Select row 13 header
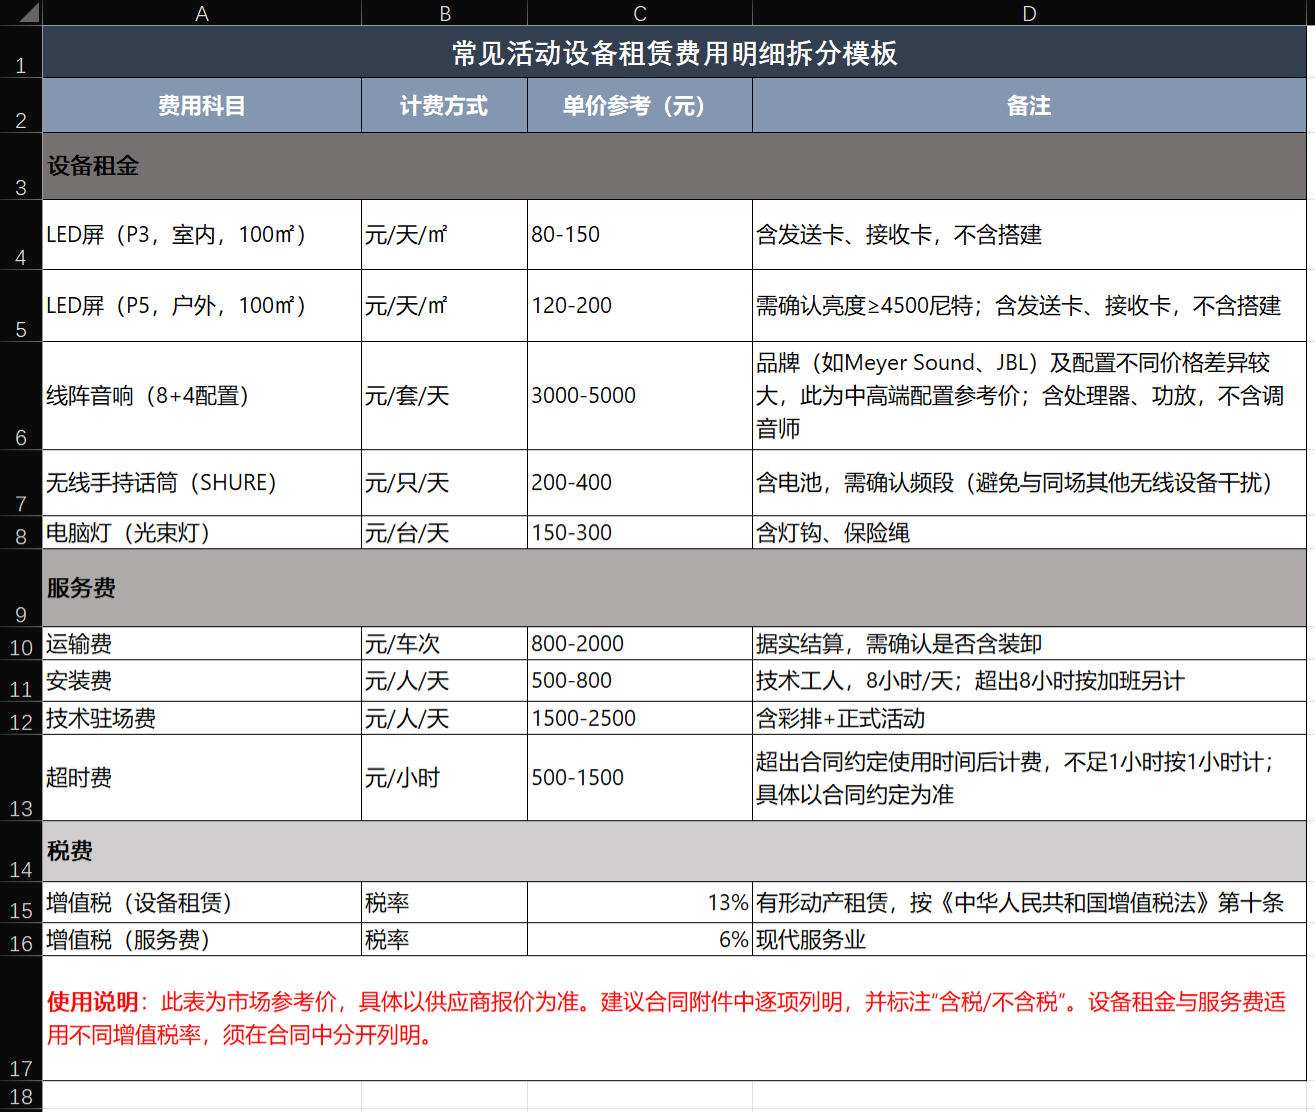Image resolution: width=1315 pixels, height=1112 pixels. coord(21,778)
